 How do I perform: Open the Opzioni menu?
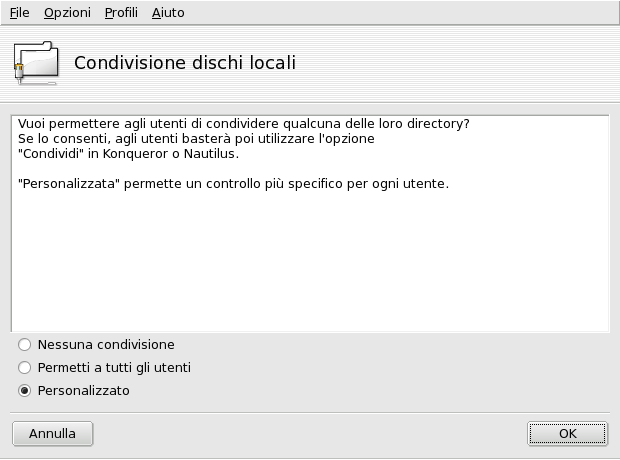pyautogui.click(x=67, y=13)
